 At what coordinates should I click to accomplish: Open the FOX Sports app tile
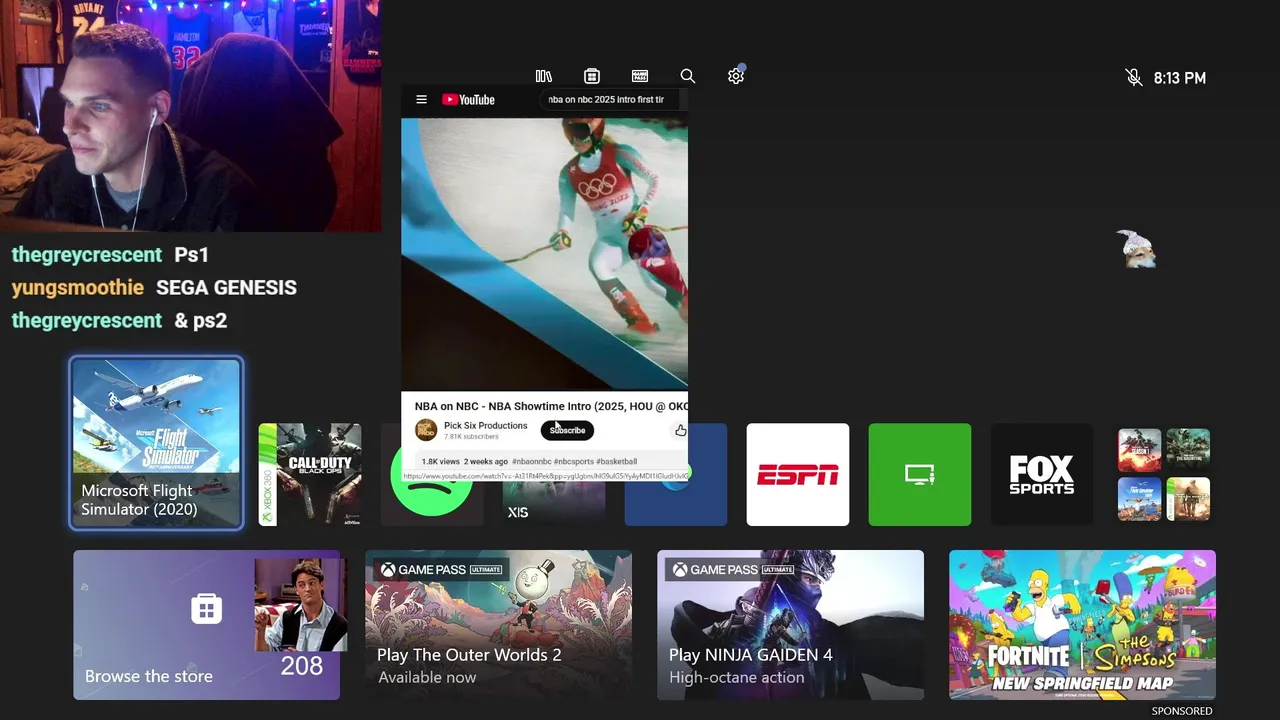[x=1042, y=474]
